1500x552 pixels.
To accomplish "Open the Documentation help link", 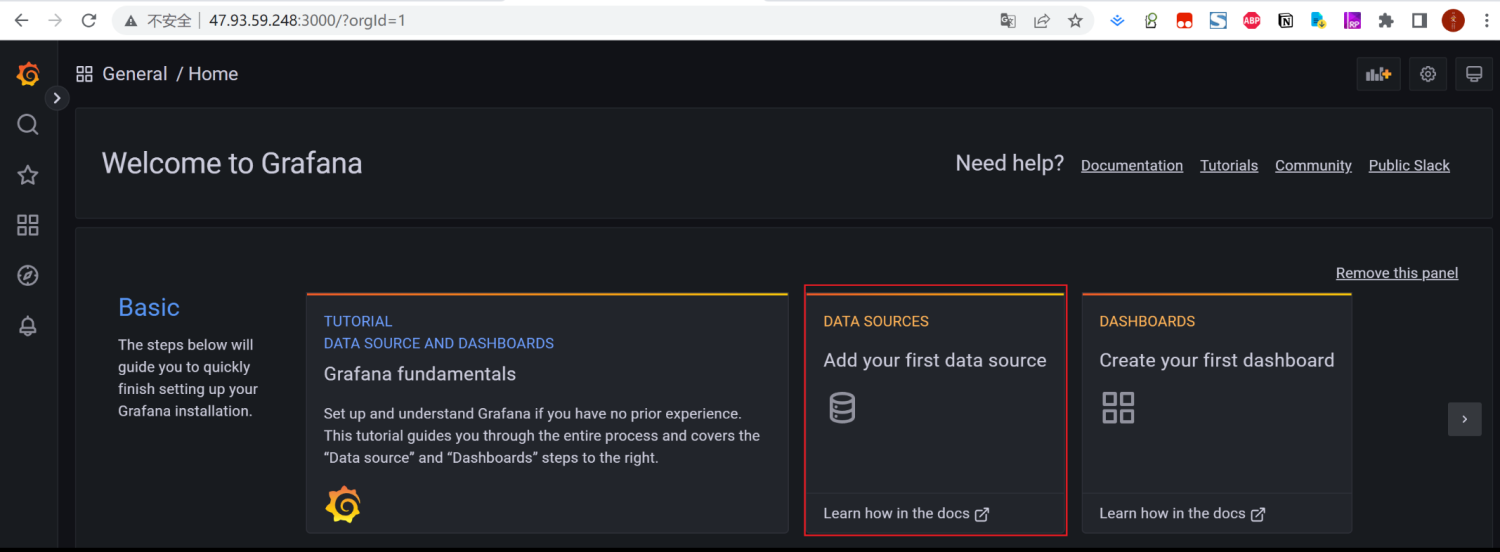I will tap(1132, 166).
